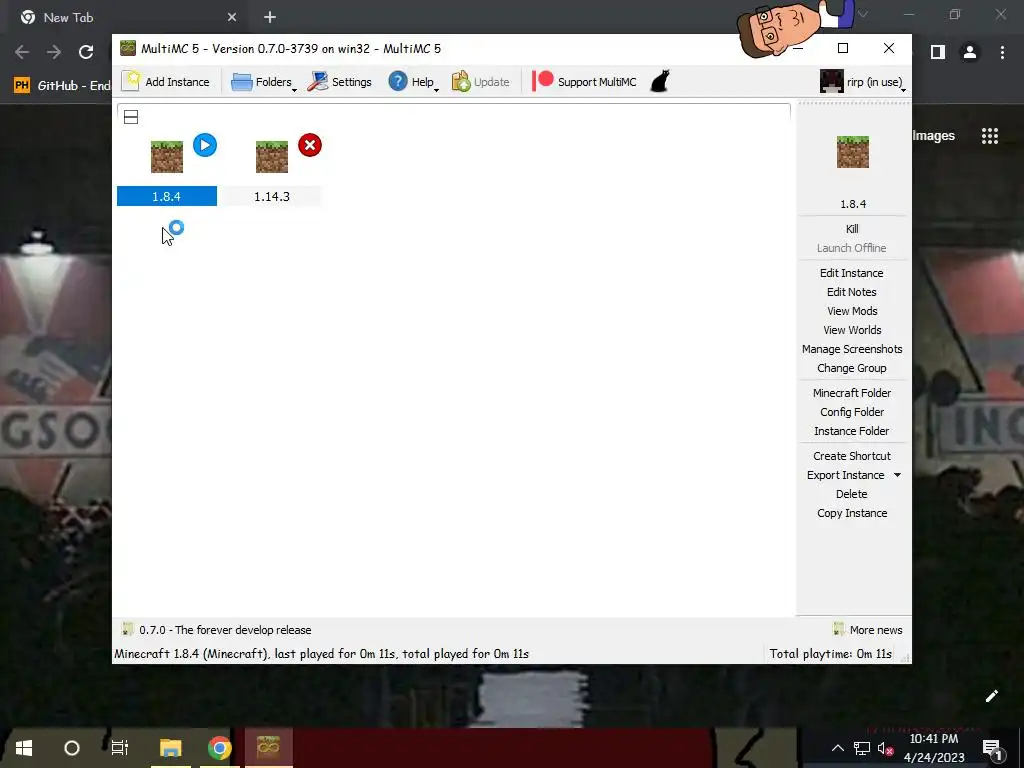Click Change Group
This screenshot has height=768, width=1024.
(x=852, y=368)
